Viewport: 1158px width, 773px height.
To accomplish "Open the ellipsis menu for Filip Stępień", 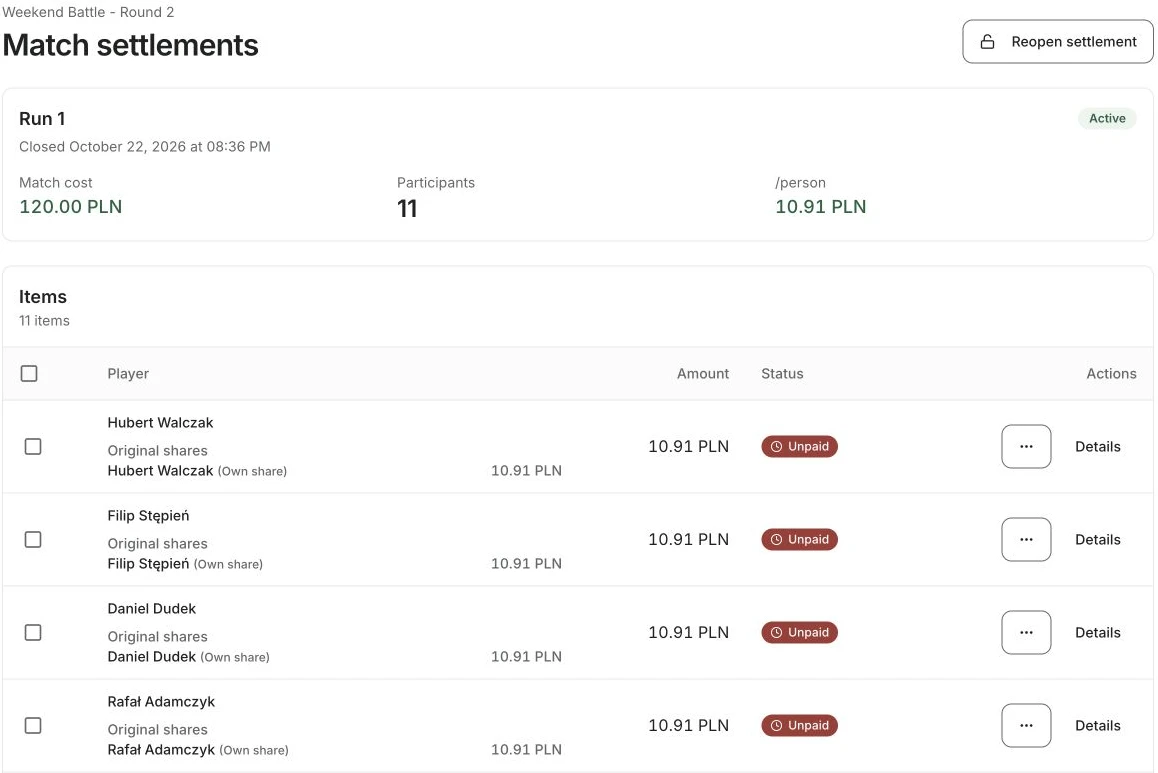I will pos(1026,540).
